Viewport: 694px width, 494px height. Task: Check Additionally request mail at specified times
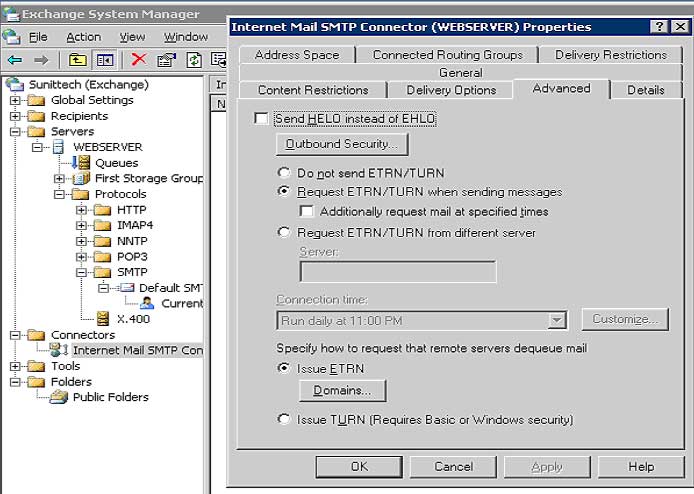tap(307, 211)
